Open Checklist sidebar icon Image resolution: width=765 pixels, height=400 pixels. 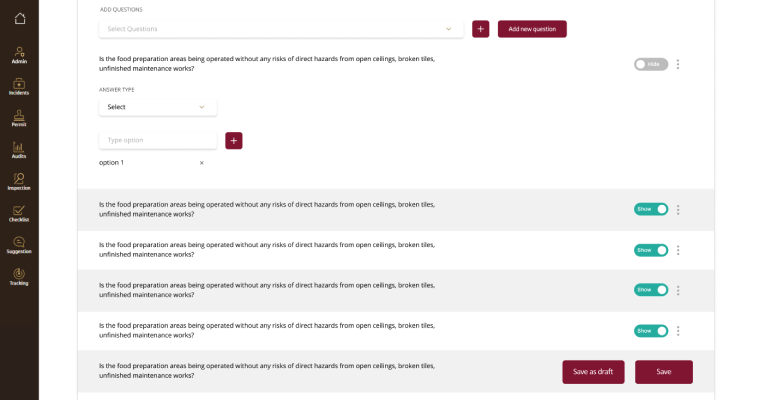click(x=19, y=212)
